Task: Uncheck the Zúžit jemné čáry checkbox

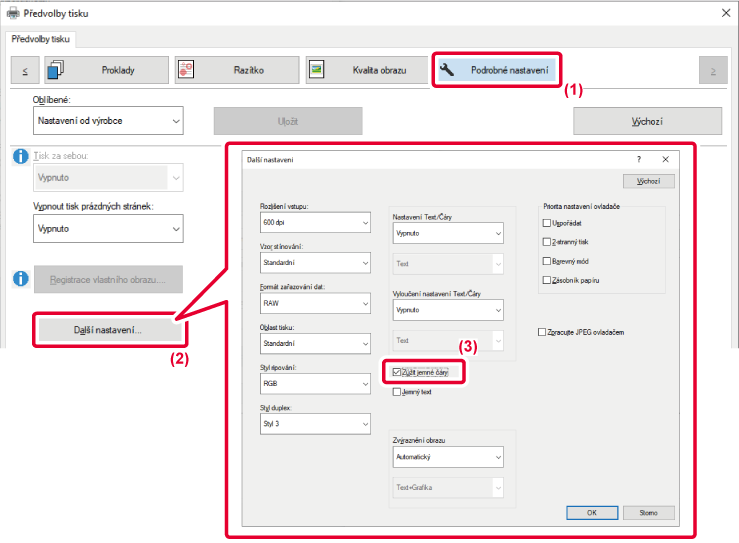Action: point(398,372)
